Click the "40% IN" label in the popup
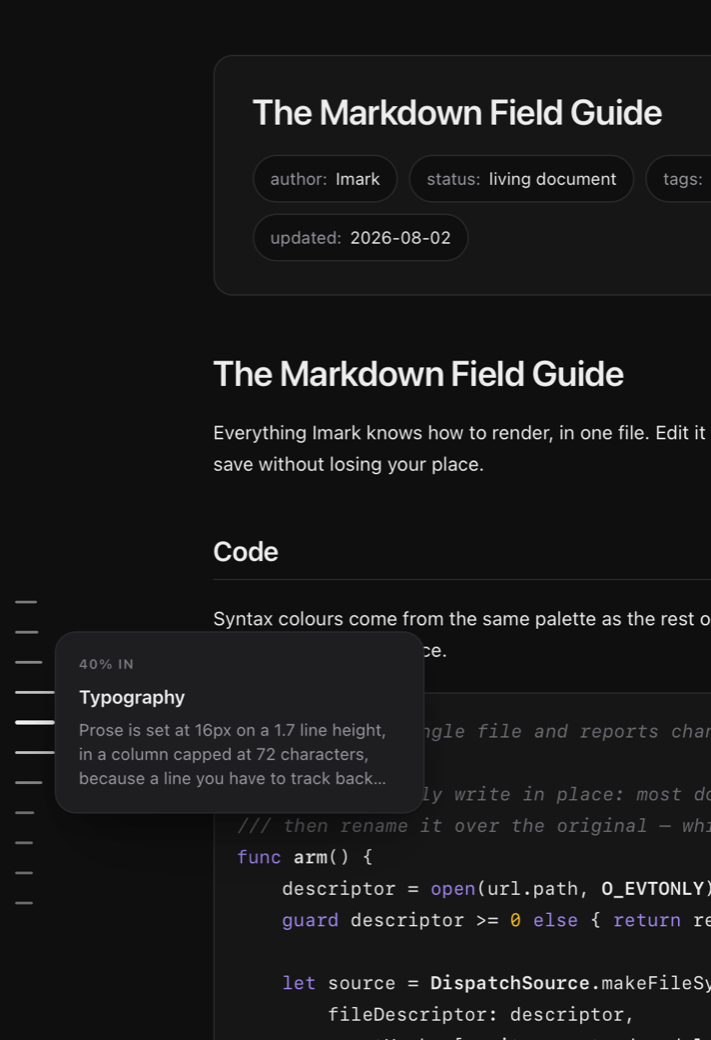 click(106, 664)
